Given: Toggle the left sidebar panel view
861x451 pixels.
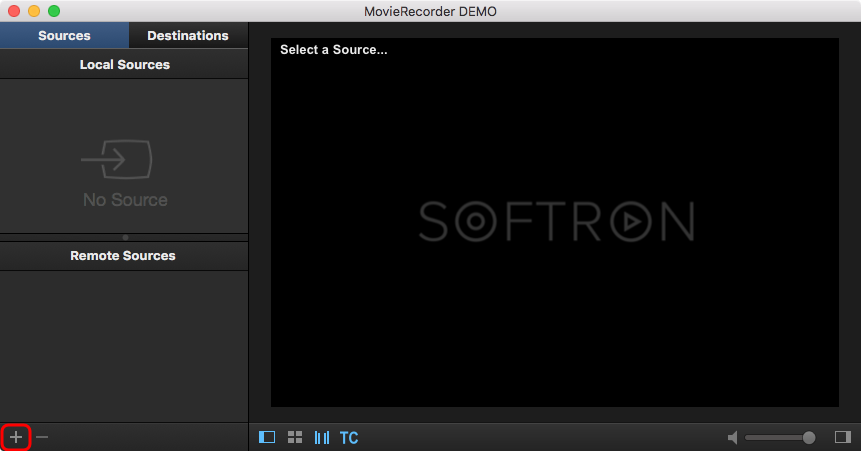Looking at the screenshot, I should pos(267,437).
